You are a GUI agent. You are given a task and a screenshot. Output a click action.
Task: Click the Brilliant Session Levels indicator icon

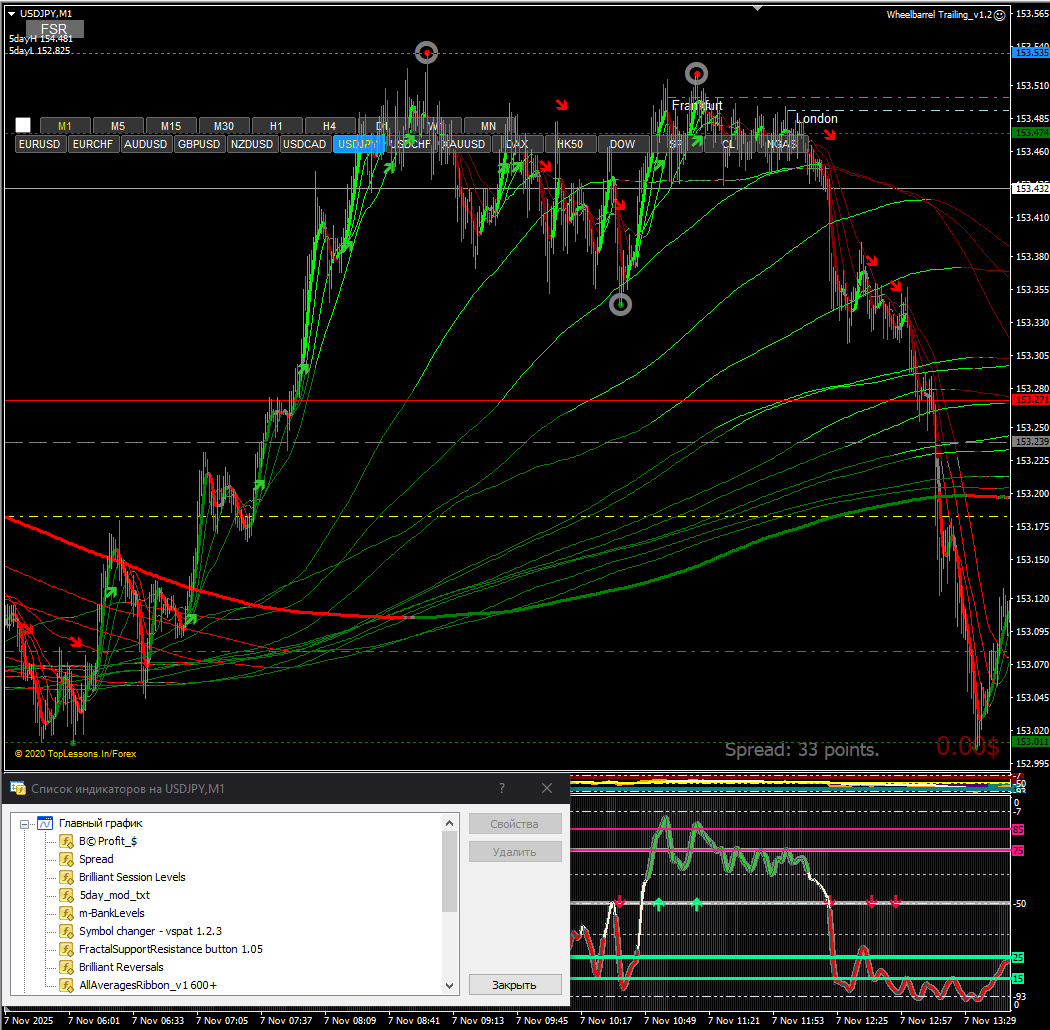[x=66, y=877]
